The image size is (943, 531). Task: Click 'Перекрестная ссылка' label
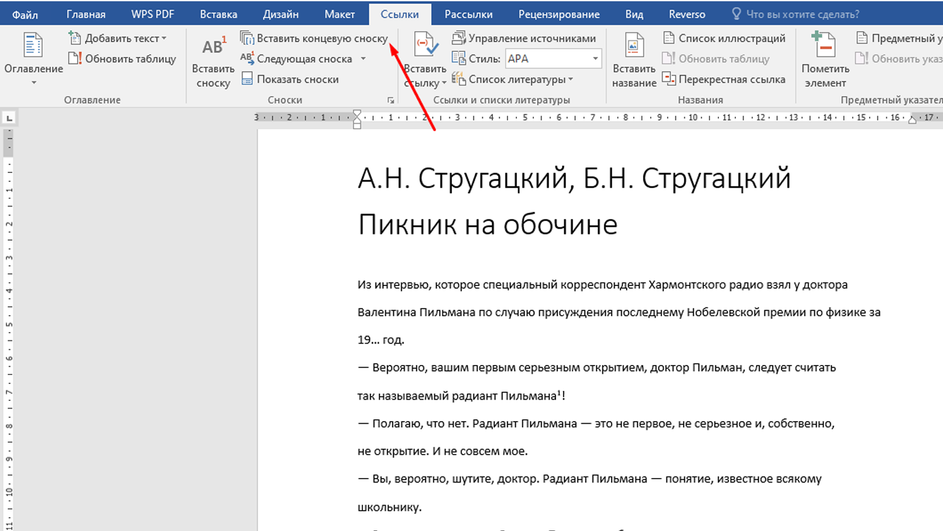[732, 79]
